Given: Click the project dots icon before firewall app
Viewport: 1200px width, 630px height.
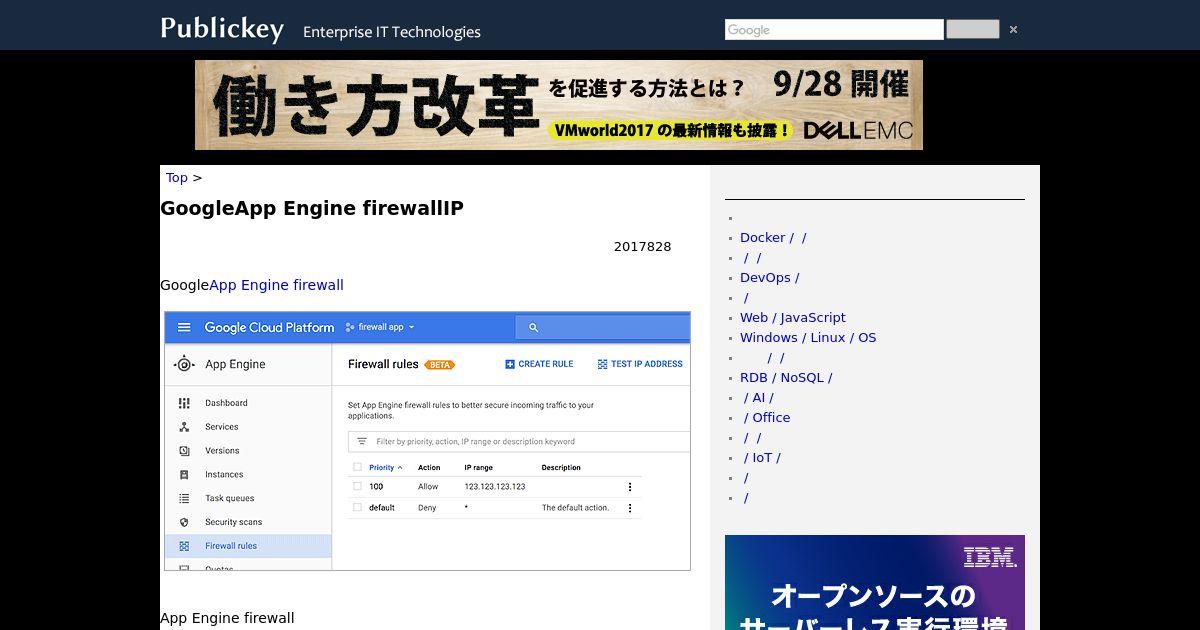Looking at the screenshot, I should tap(350, 327).
